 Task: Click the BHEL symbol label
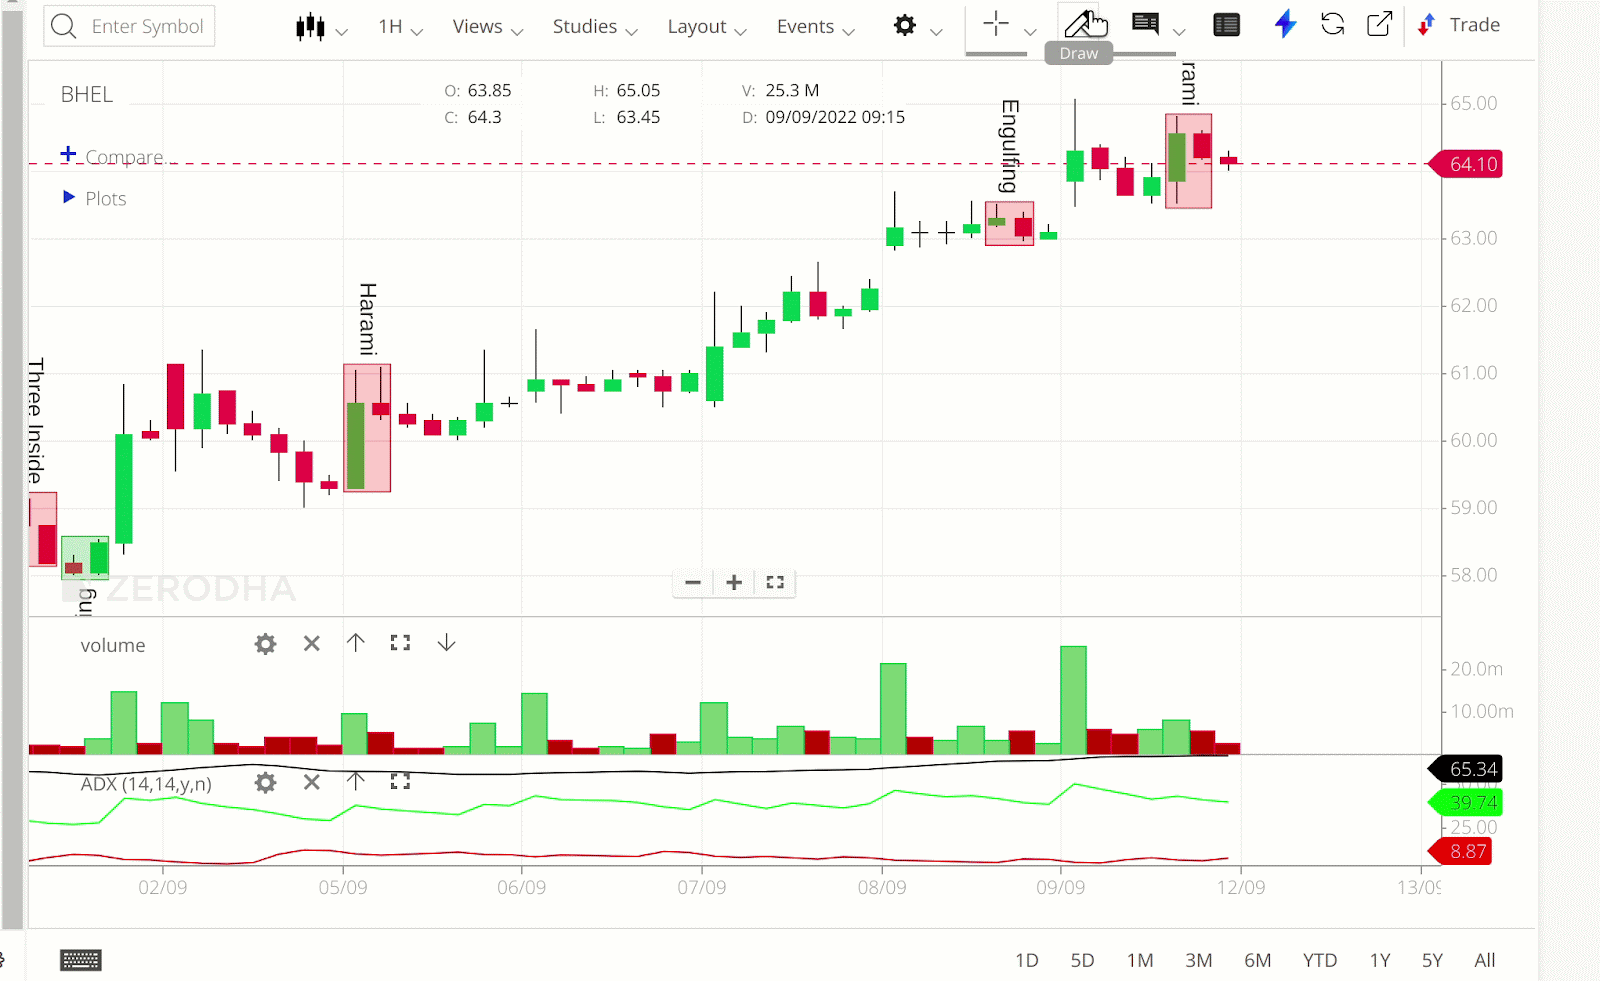[x=87, y=94]
